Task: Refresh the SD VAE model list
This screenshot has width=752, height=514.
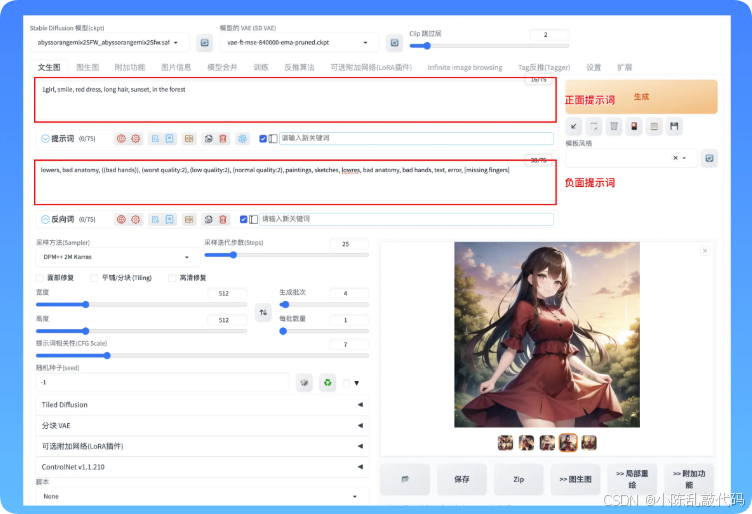Action: click(x=394, y=43)
